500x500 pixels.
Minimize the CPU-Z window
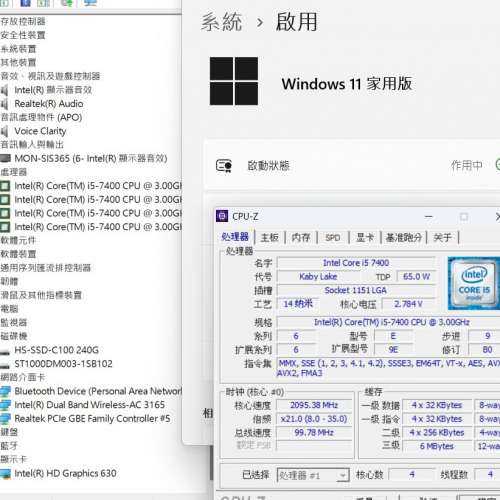click(429, 217)
